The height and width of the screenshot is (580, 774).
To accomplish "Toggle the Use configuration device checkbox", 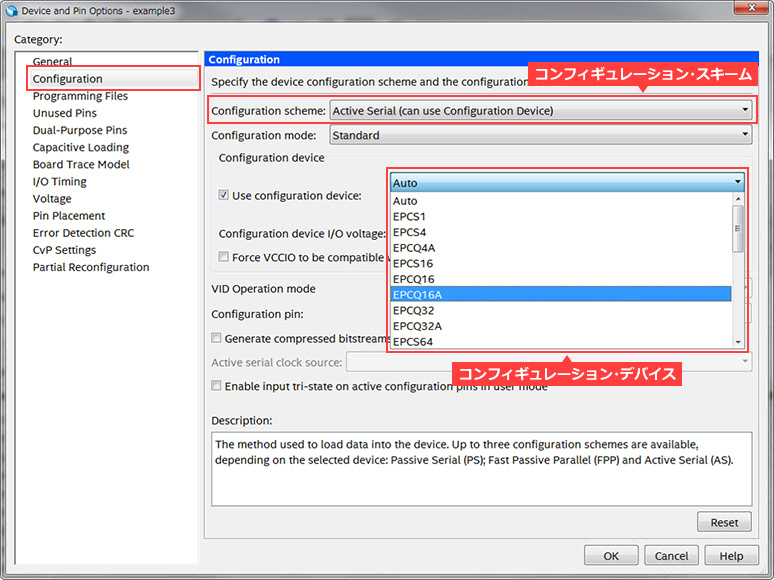I will pyautogui.click(x=224, y=195).
